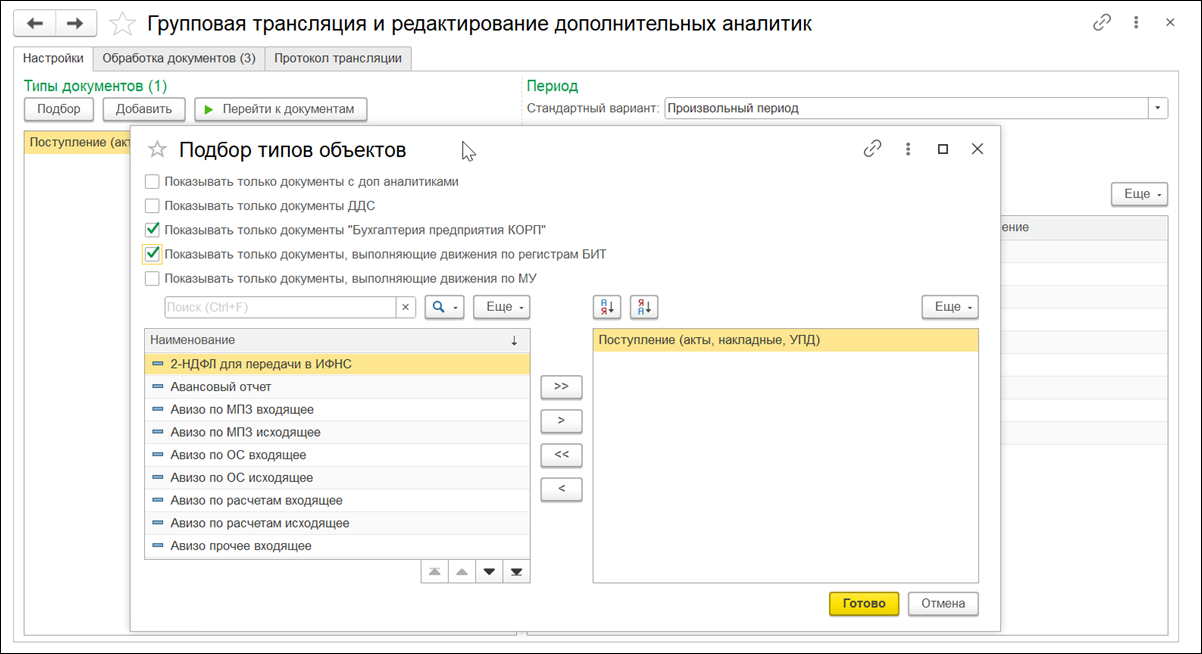Click the "Произвольный период" field
The image size is (1202, 654).
coord(906,108)
